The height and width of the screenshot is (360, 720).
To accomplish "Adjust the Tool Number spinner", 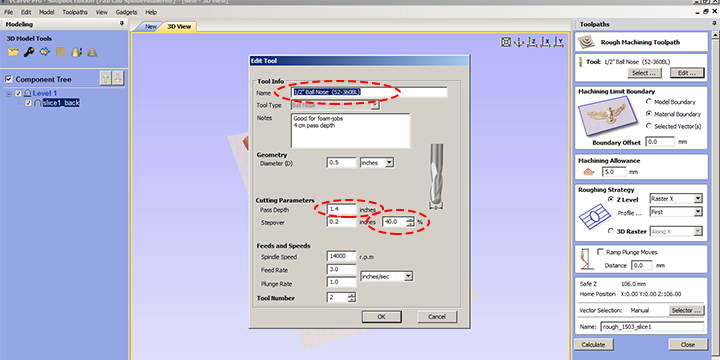I will 352,298.
